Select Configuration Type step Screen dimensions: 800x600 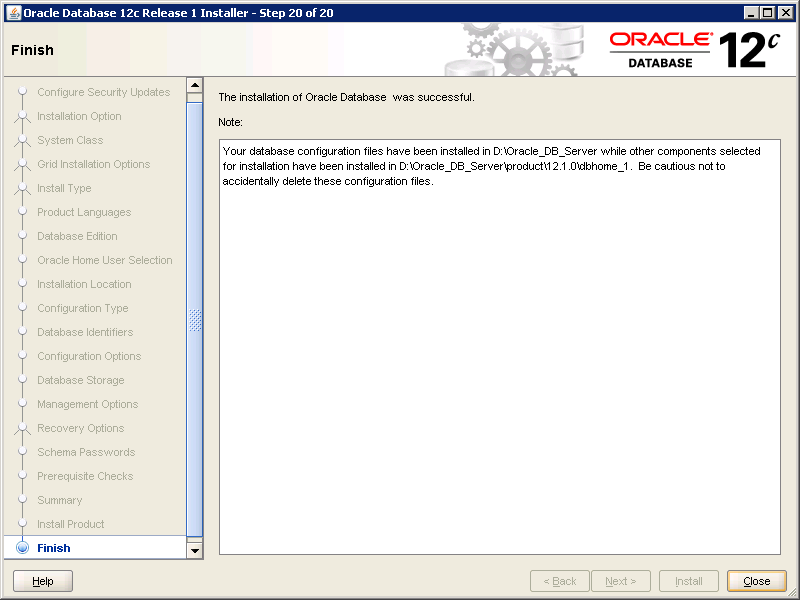click(83, 308)
